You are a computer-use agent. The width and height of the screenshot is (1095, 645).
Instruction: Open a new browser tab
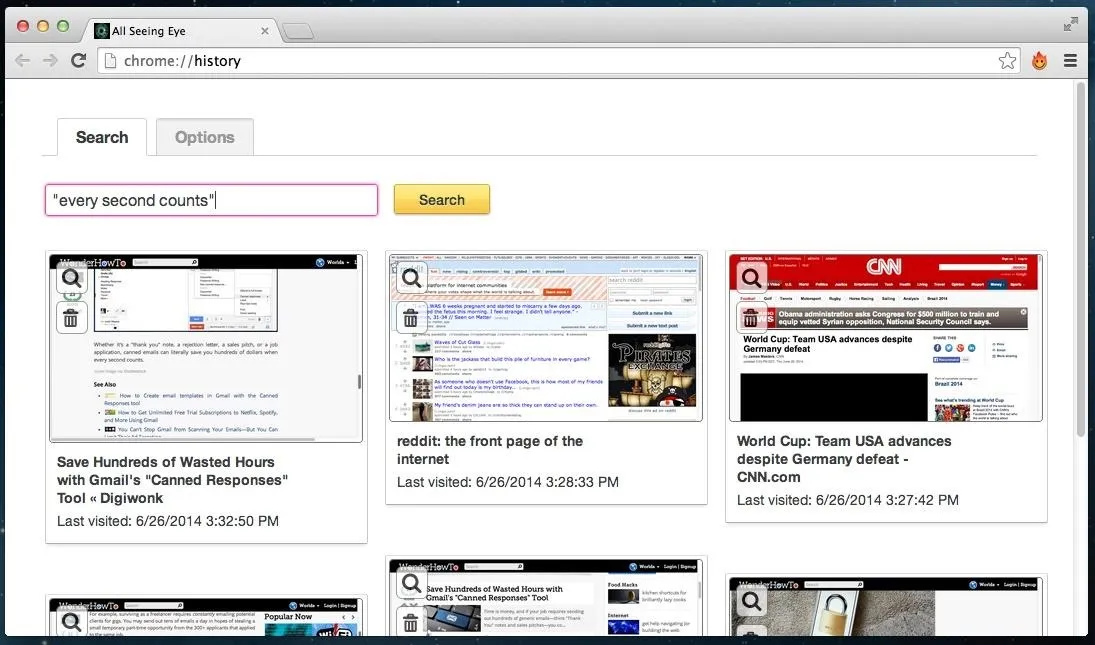click(298, 31)
